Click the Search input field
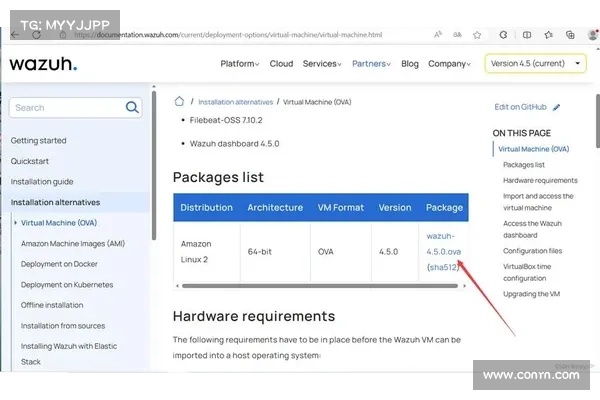600x400 pixels. [75, 108]
